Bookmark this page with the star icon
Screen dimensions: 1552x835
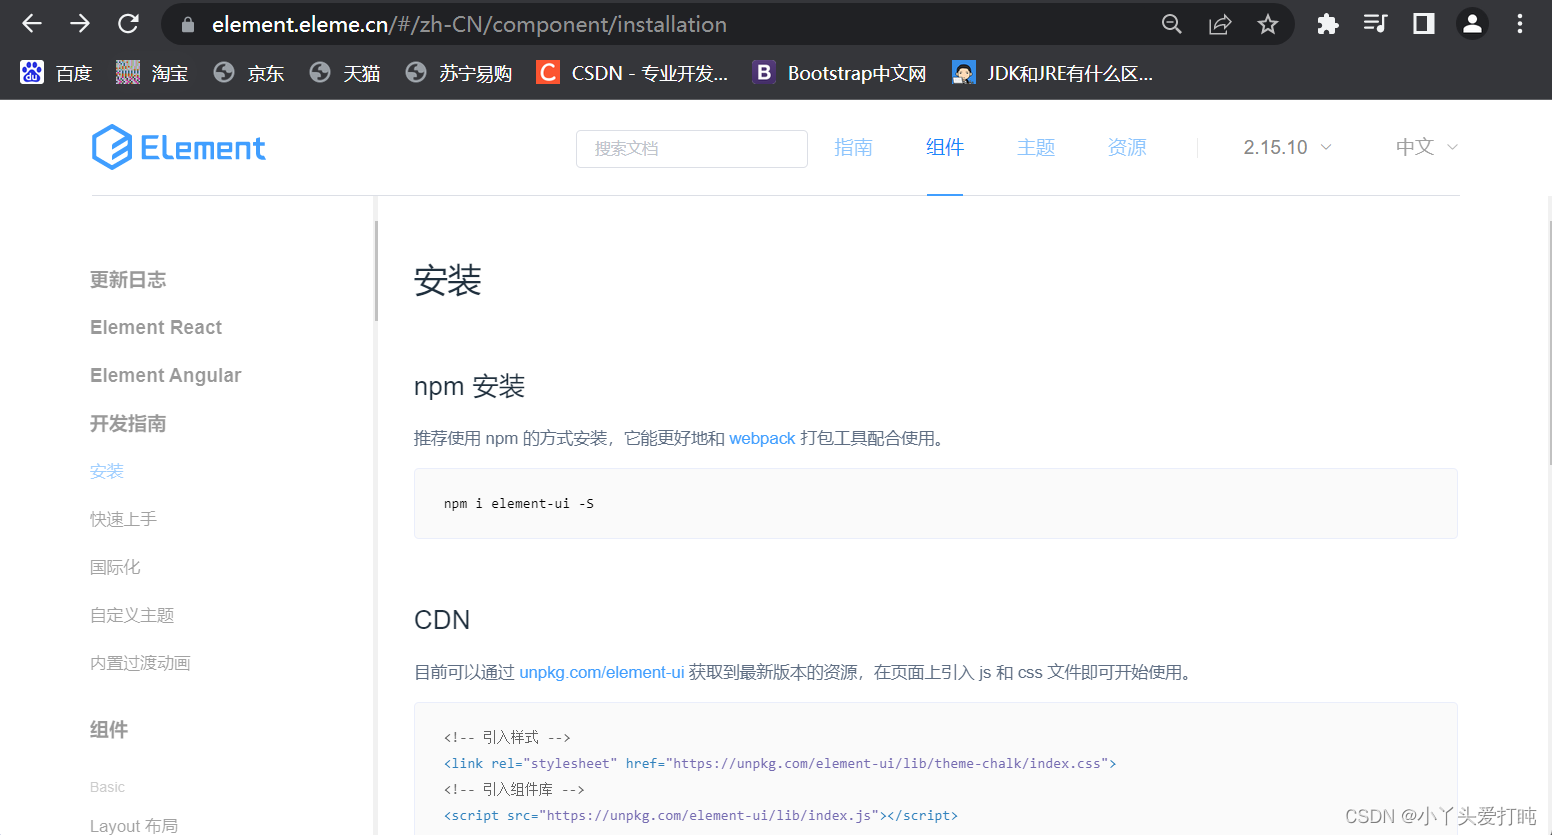click(x=1268, y=24)
